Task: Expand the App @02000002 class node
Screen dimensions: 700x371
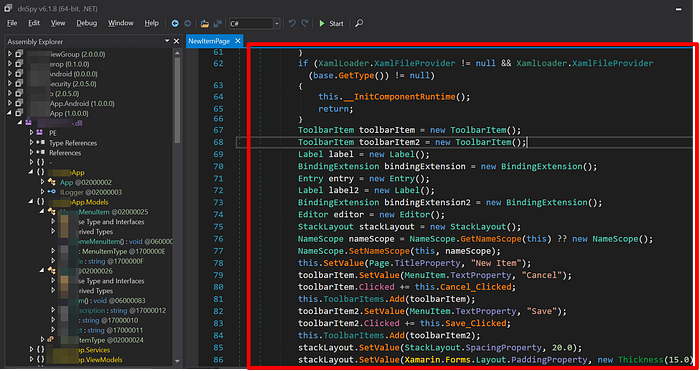Action: pos(42,182)
